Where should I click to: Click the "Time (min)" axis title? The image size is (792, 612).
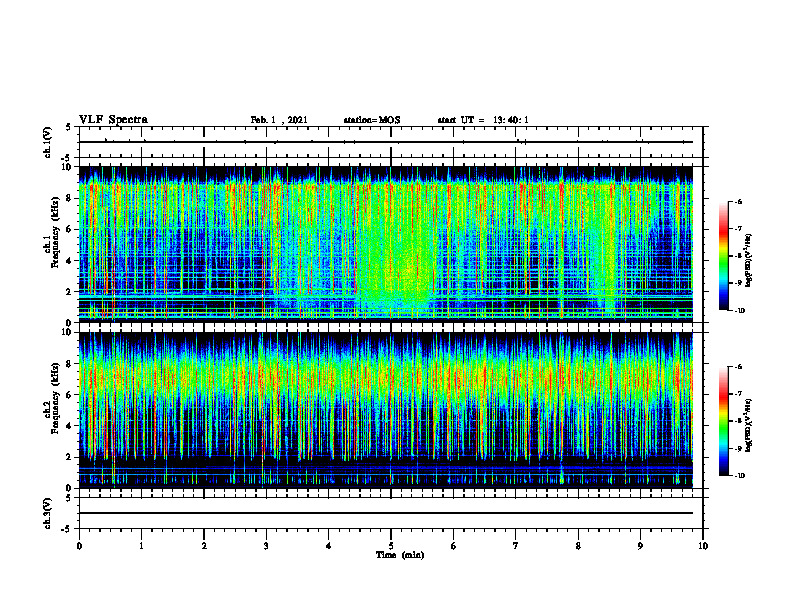click(400, 555)
